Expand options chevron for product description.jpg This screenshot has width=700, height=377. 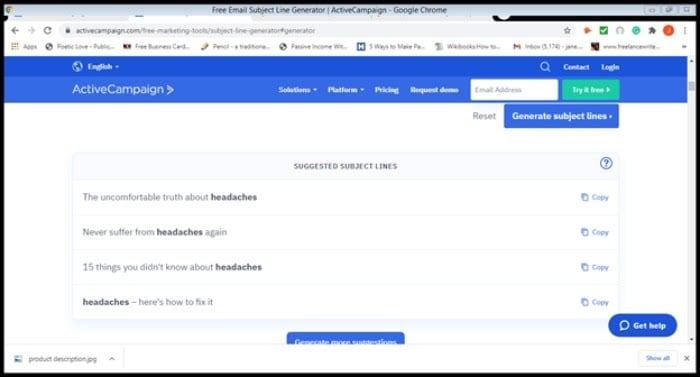[112, 359]
